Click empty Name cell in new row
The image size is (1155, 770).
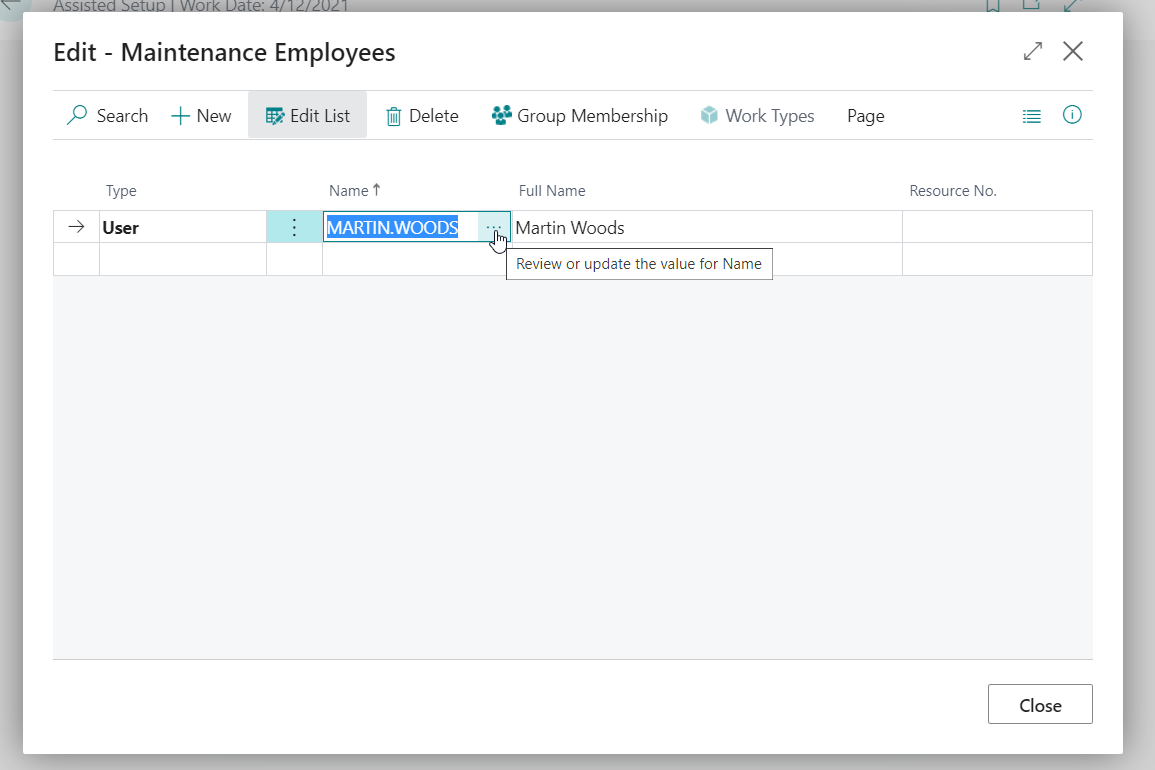pyautogui.click(x=416, y=259)
